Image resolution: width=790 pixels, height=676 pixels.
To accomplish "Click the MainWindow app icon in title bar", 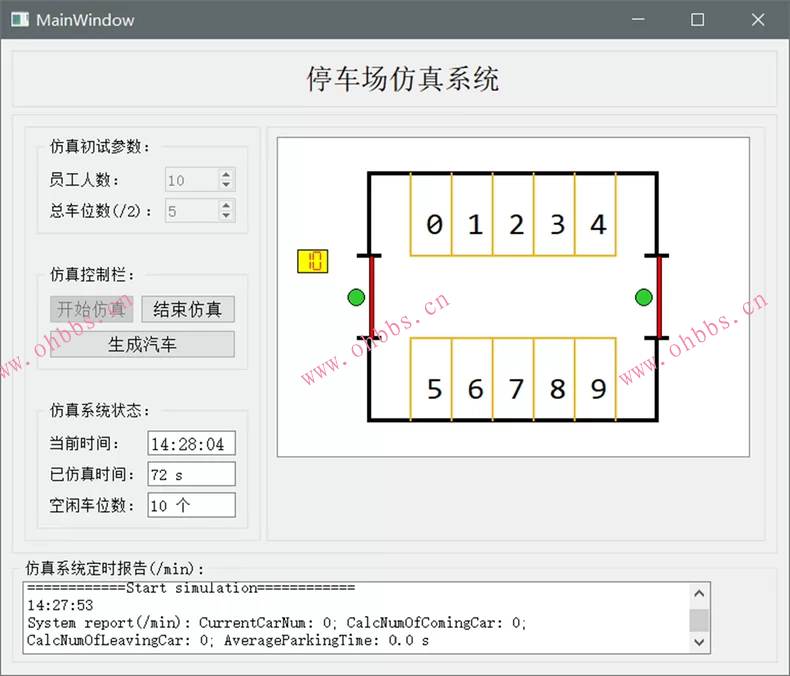I will pyautogui.click(x=20, y=20).
